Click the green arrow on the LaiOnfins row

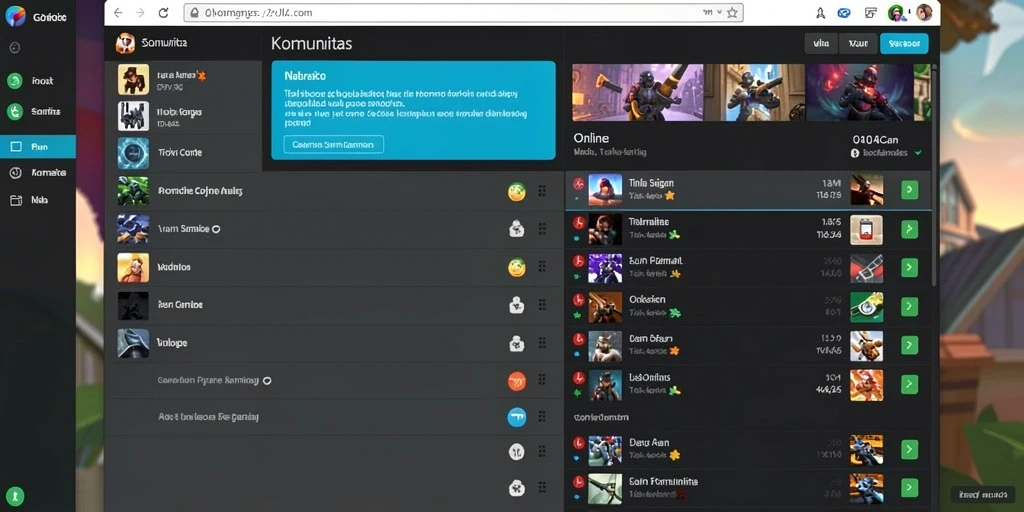[x=909, y=384]
